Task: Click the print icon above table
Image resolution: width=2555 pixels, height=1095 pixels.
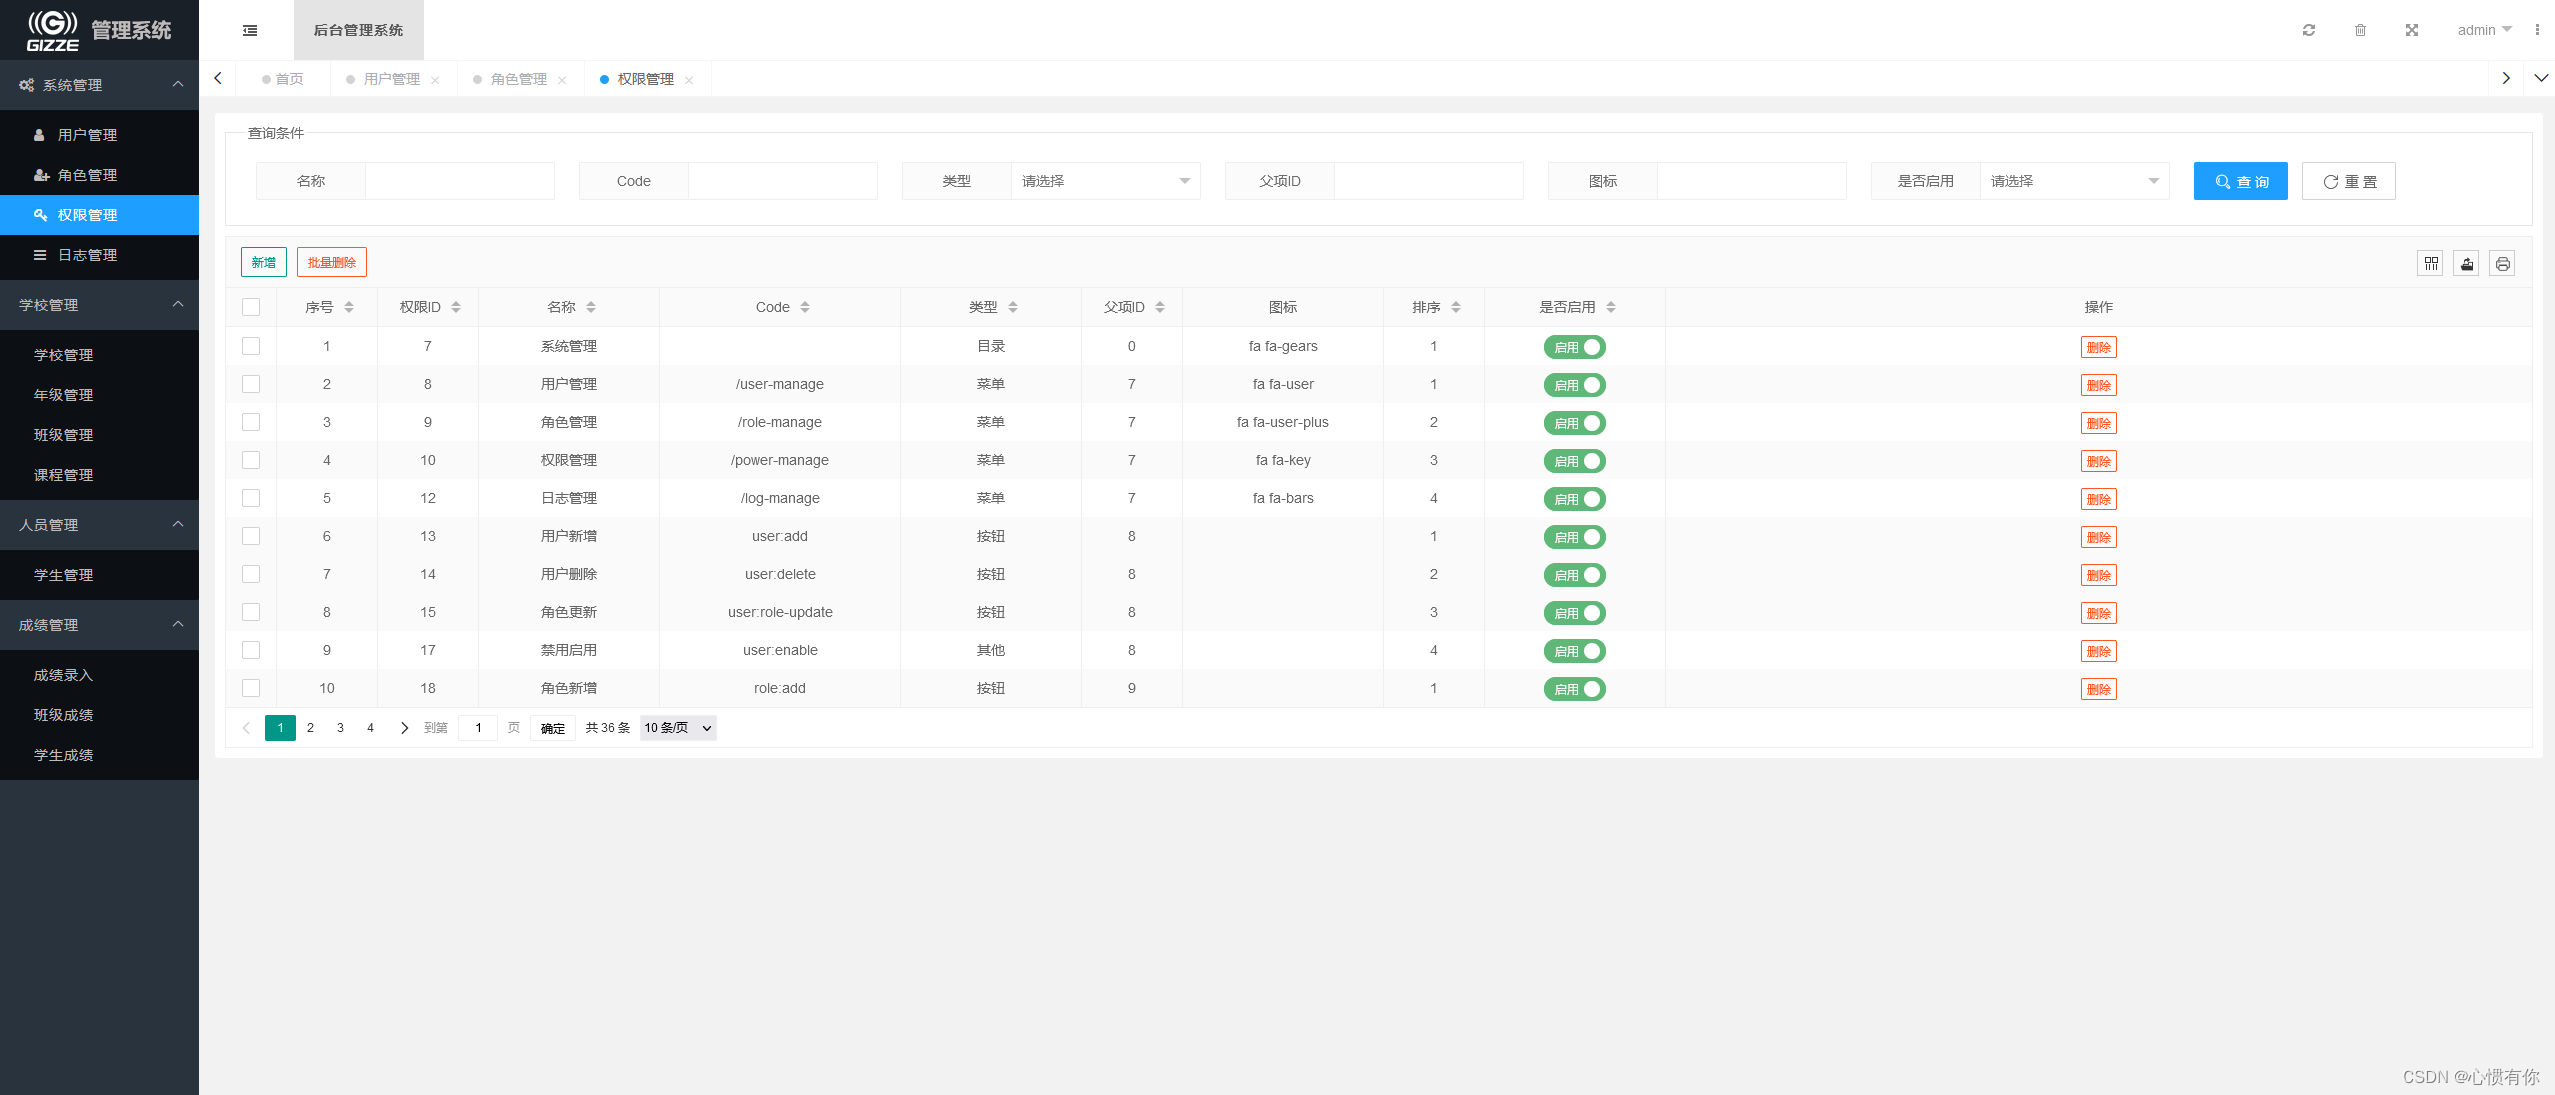Action: point(2502,263)
